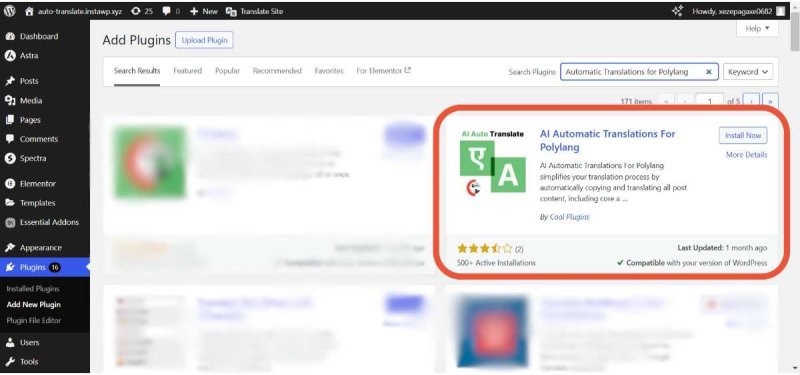Switch to Search Results tab
Image resolution: width=800 pixels, height=375 pixels.
137,71
